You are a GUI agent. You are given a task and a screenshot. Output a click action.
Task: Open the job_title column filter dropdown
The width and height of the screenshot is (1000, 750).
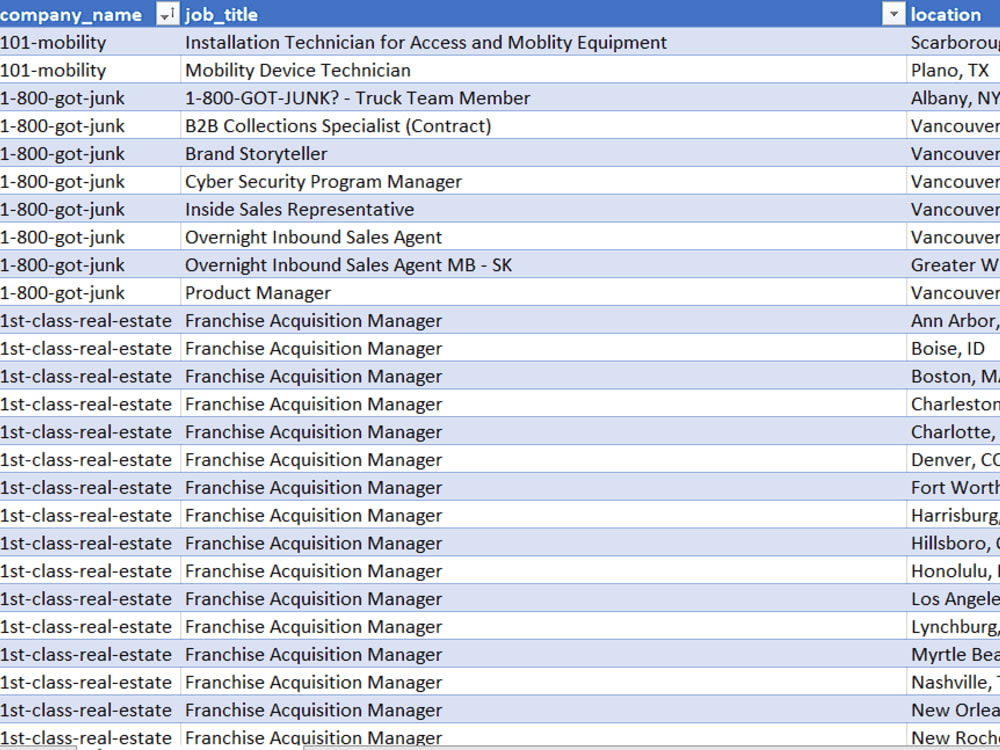coord(893,14)
